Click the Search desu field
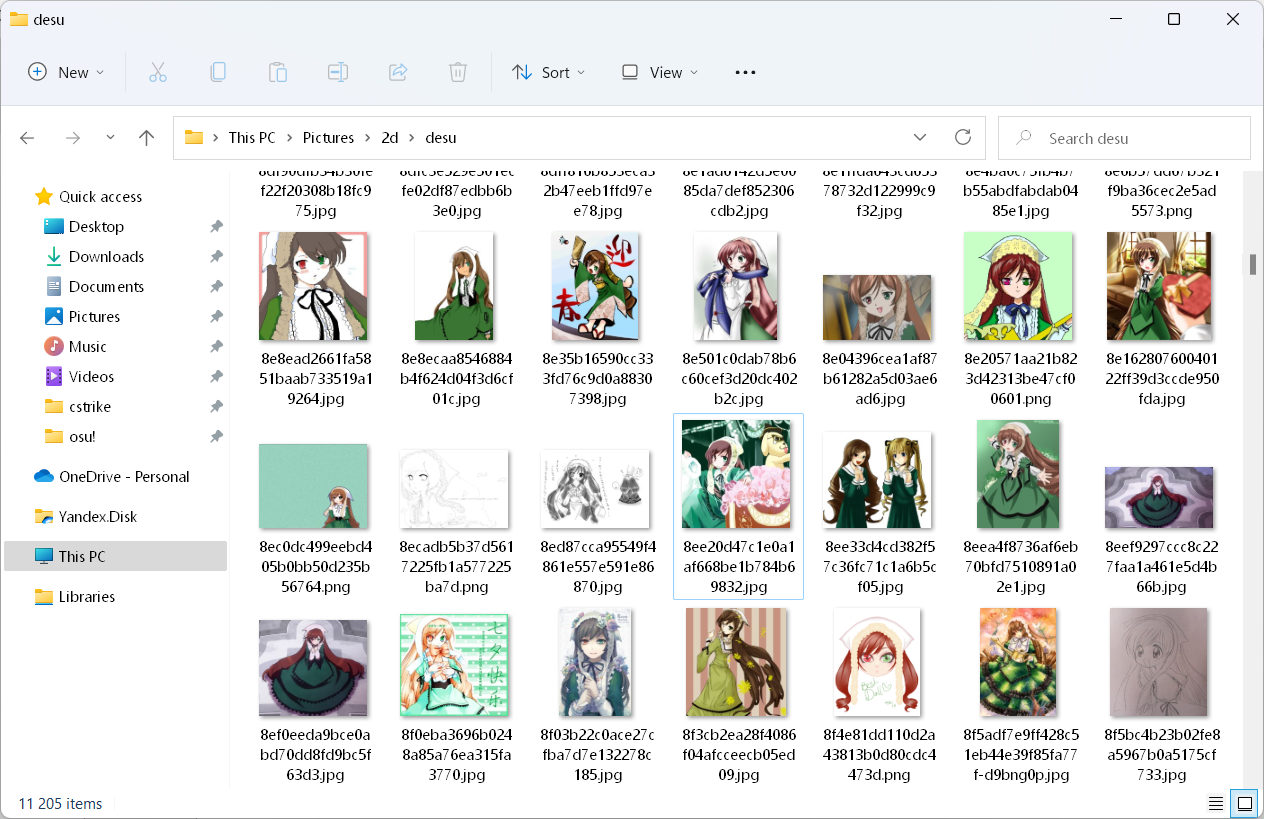Viewport: 1264px width, 819px height. pos(1124,138)
